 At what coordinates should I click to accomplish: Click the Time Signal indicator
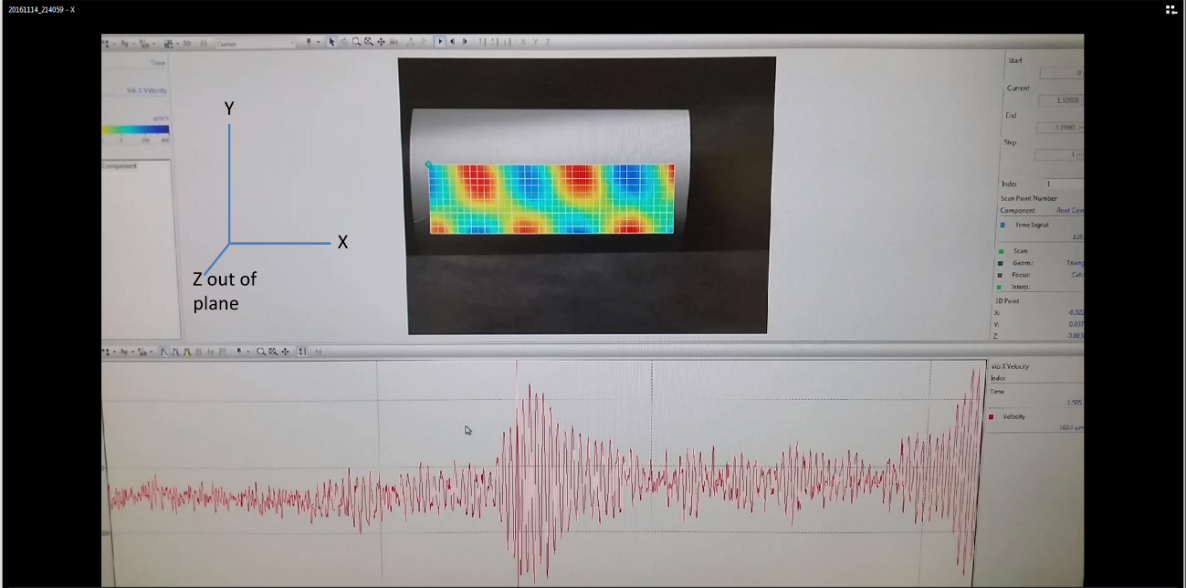tap(1002, 225)
